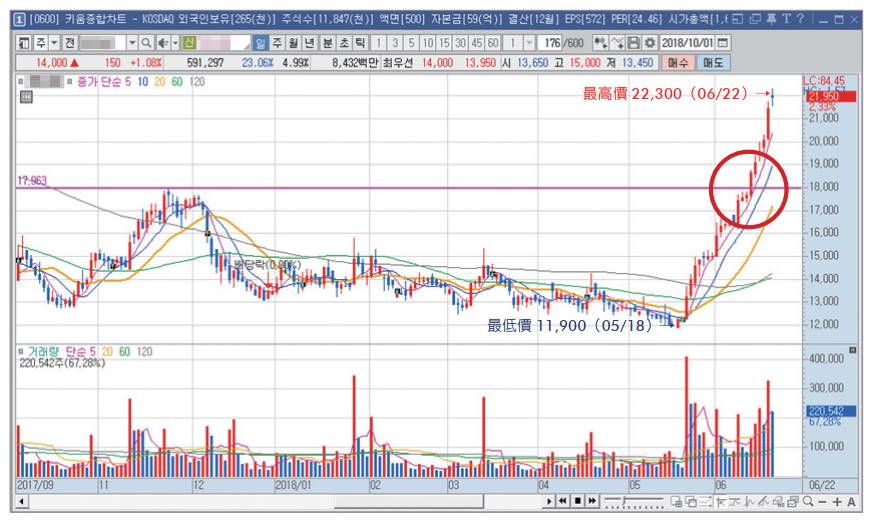The image size is (873, 522).
Task: Select the 5 minute interval tab
Action: (411, 43)
